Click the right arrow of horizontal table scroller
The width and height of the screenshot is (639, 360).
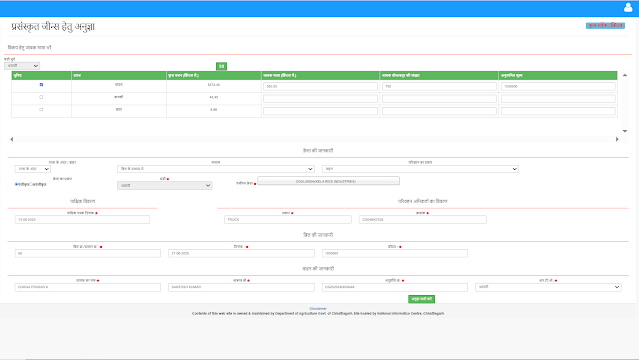pyautogui.click(x=617, y=139)
